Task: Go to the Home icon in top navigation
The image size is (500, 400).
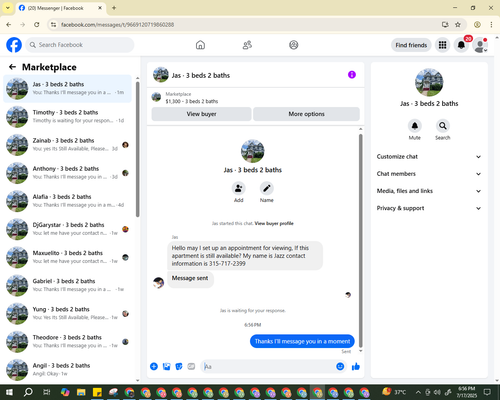Action: point(200,45)
